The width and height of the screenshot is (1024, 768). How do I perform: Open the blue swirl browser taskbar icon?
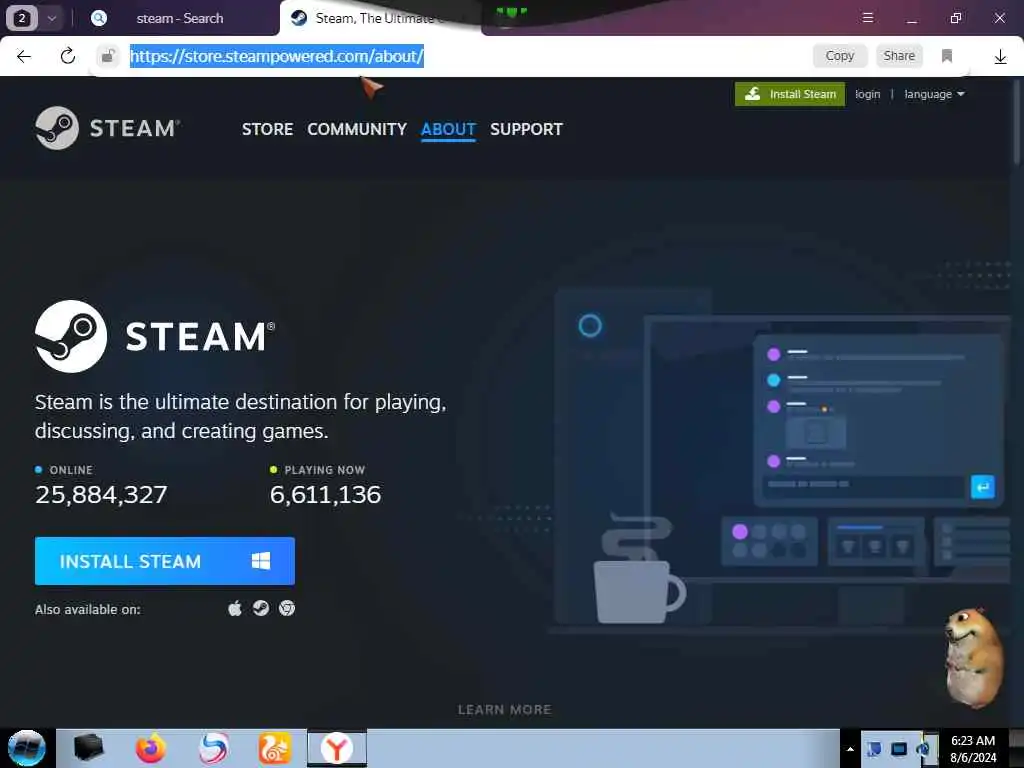point(214,748)
